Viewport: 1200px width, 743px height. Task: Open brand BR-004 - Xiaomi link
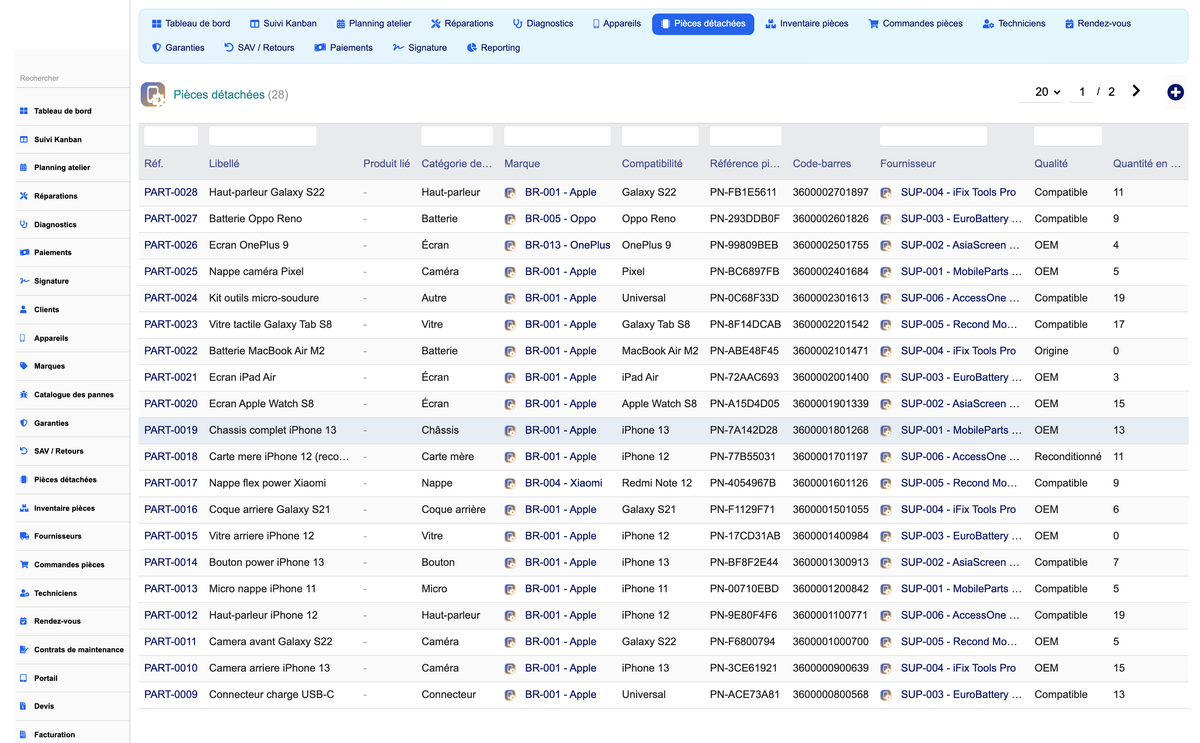coord(563,483)
